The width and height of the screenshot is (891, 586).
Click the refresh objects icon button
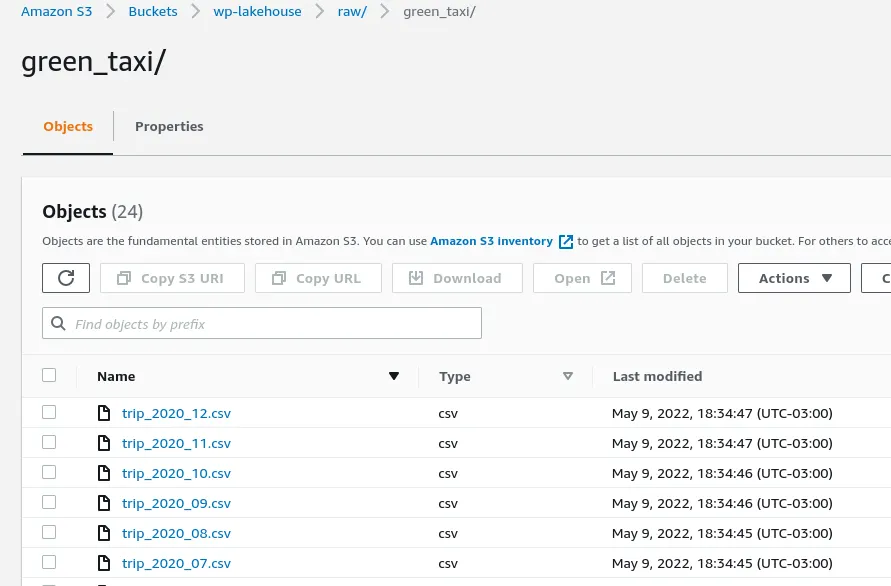pos(66,278)
